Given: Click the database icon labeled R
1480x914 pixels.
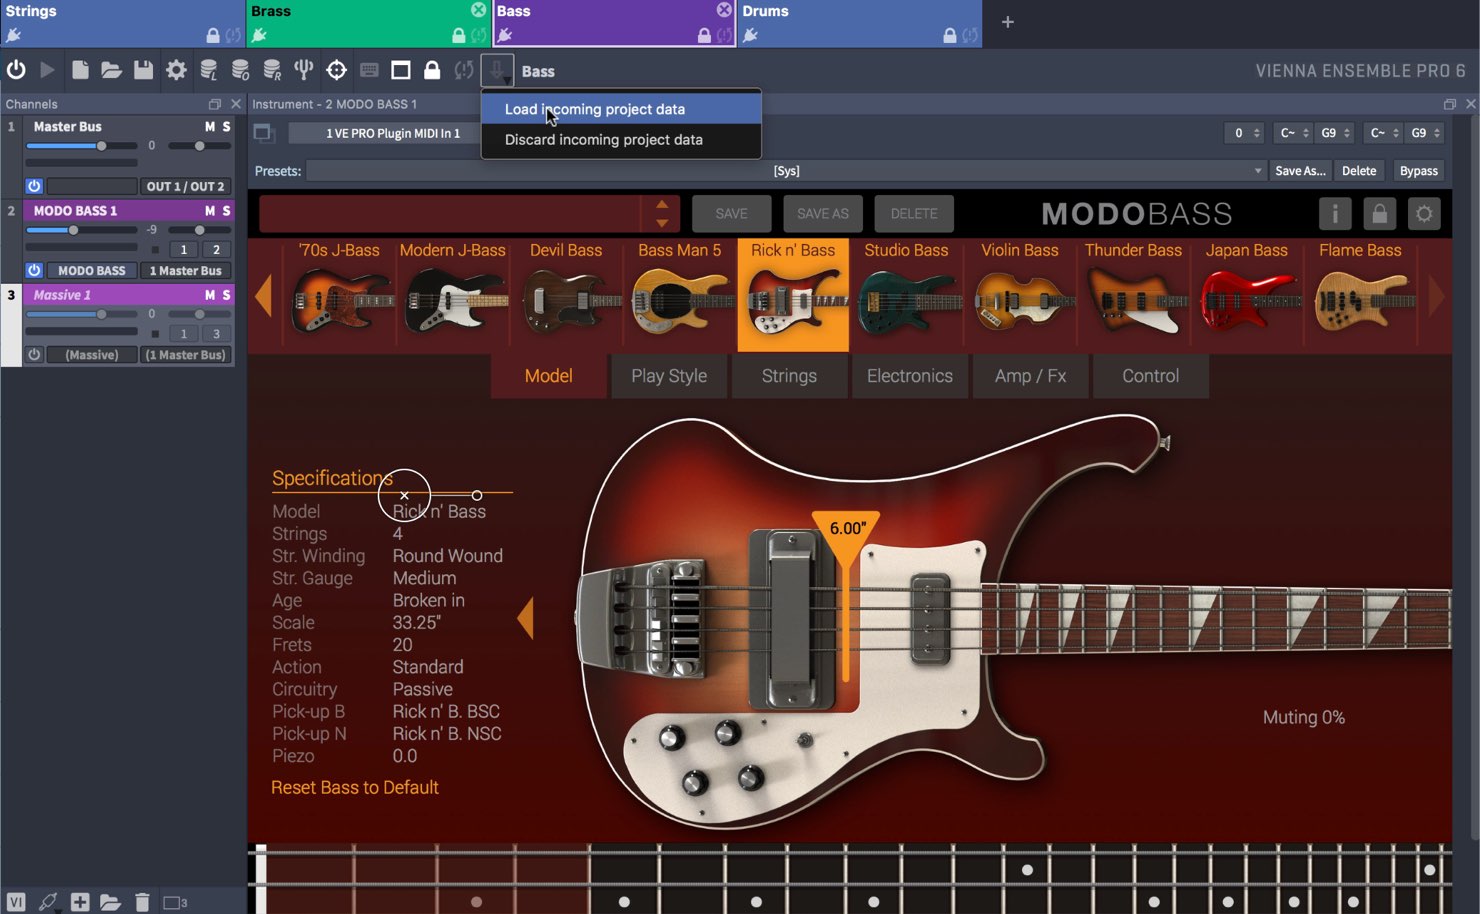Looking at the screenshot, I should click(x=272, y=70).
